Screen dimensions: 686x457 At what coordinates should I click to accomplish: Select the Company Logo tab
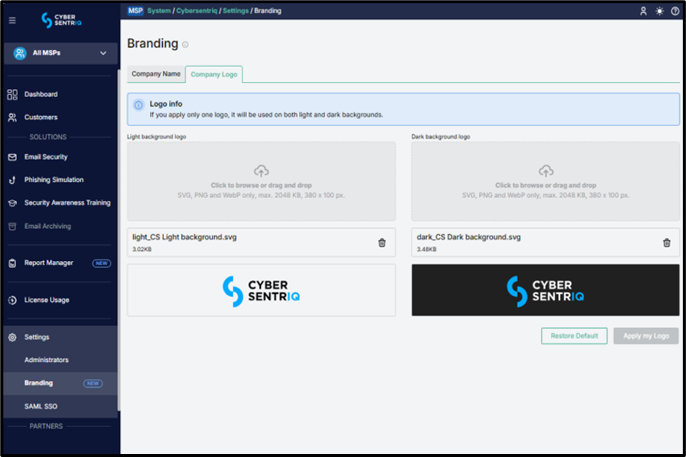214,74
